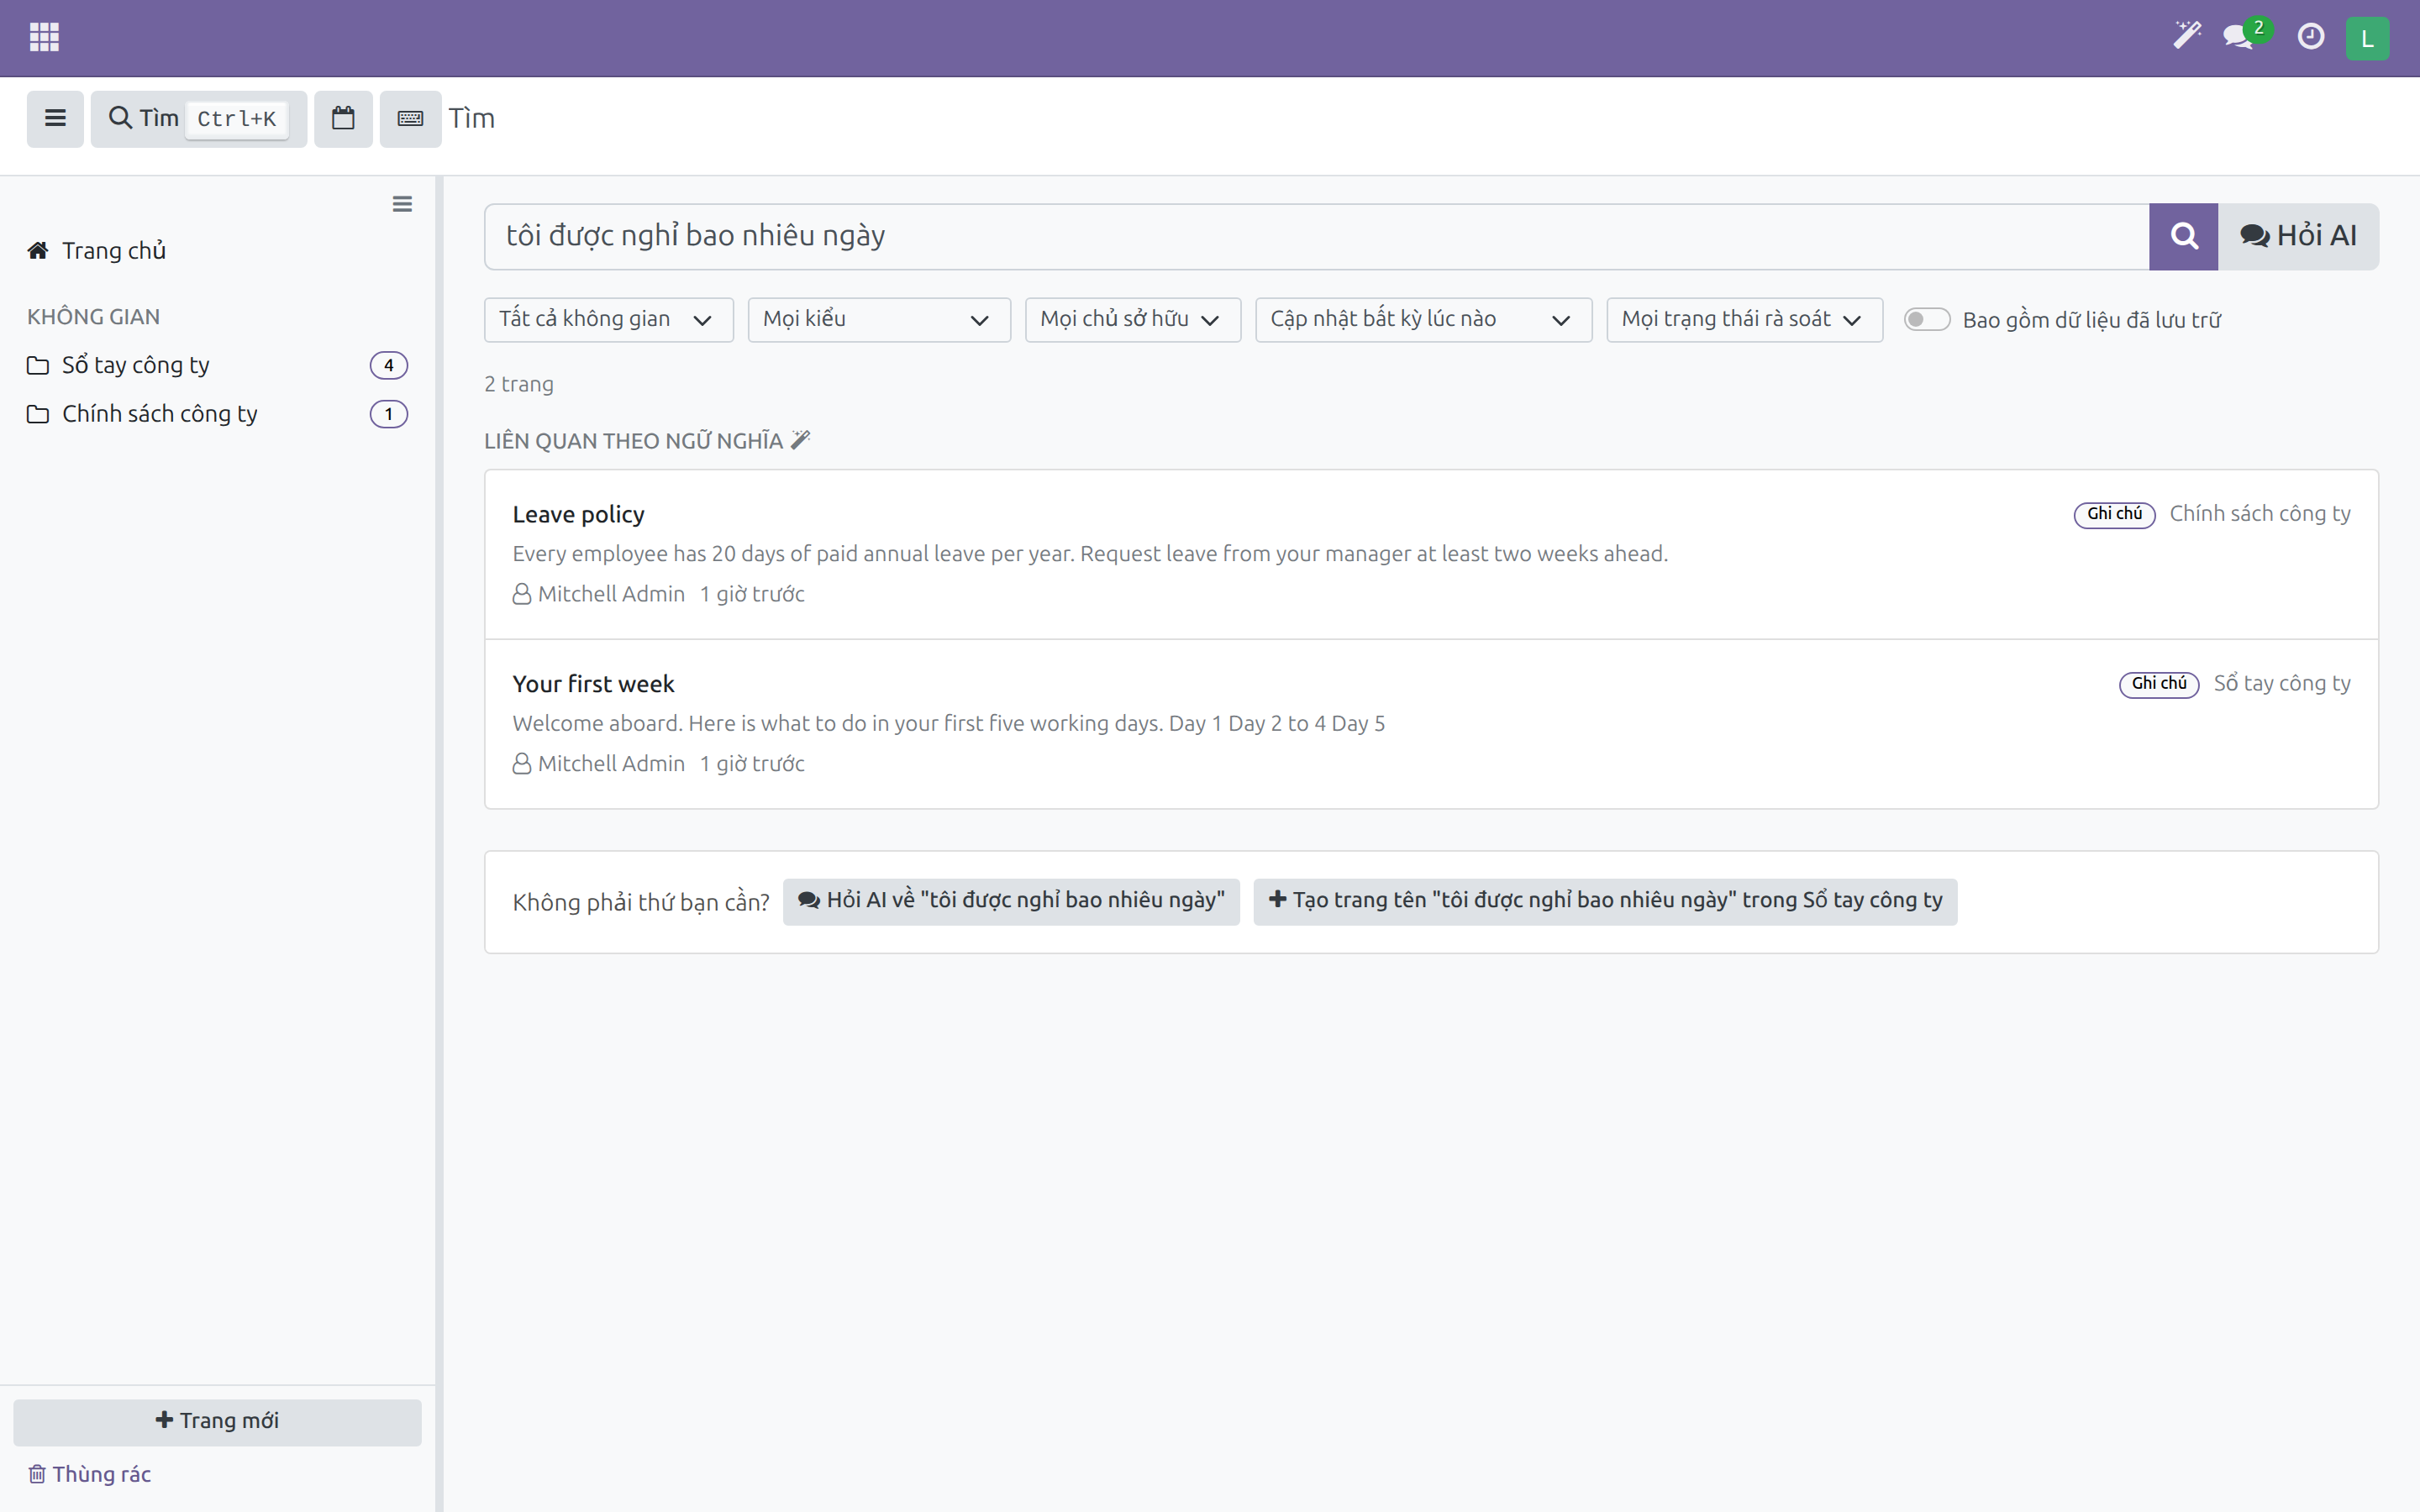2420x1512 pixels.
Task: Click the keyboard shortcuts icon
Action: click(410, 118)
